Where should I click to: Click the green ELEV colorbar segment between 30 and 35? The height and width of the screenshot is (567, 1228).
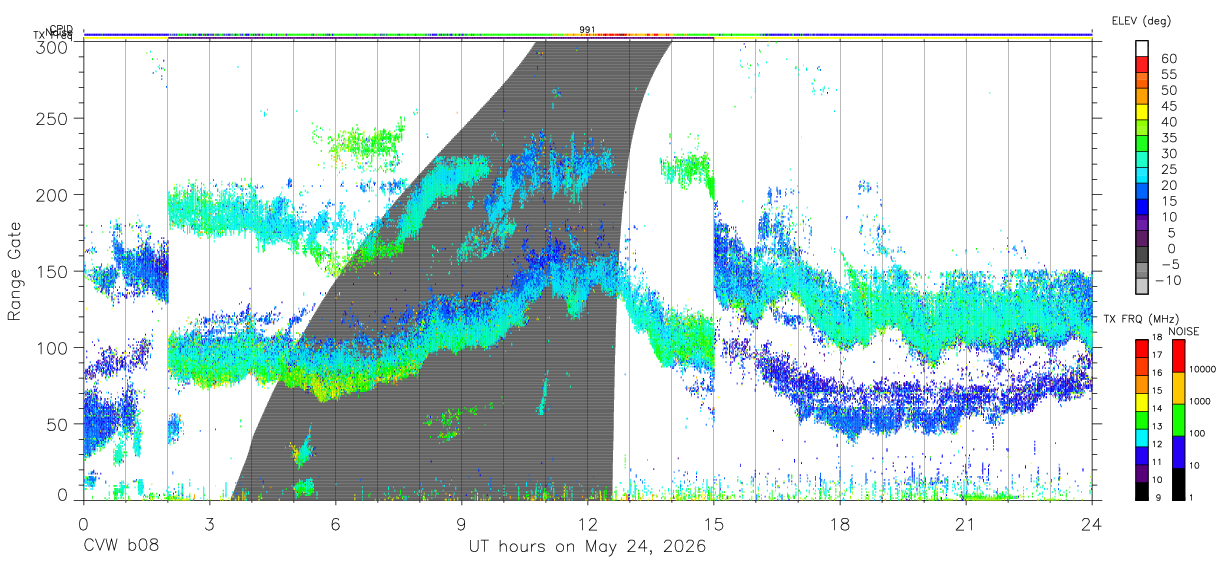coord(1143,144)
